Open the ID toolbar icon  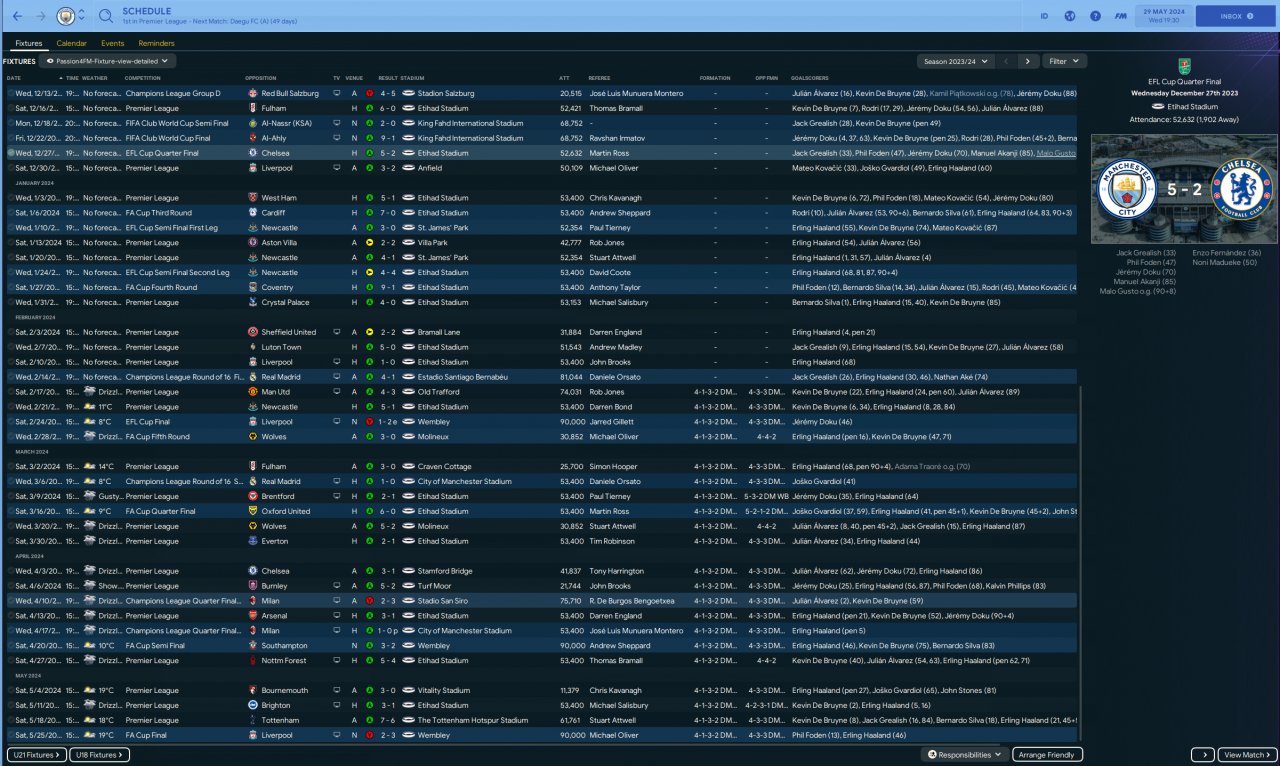coord(1044,16)
